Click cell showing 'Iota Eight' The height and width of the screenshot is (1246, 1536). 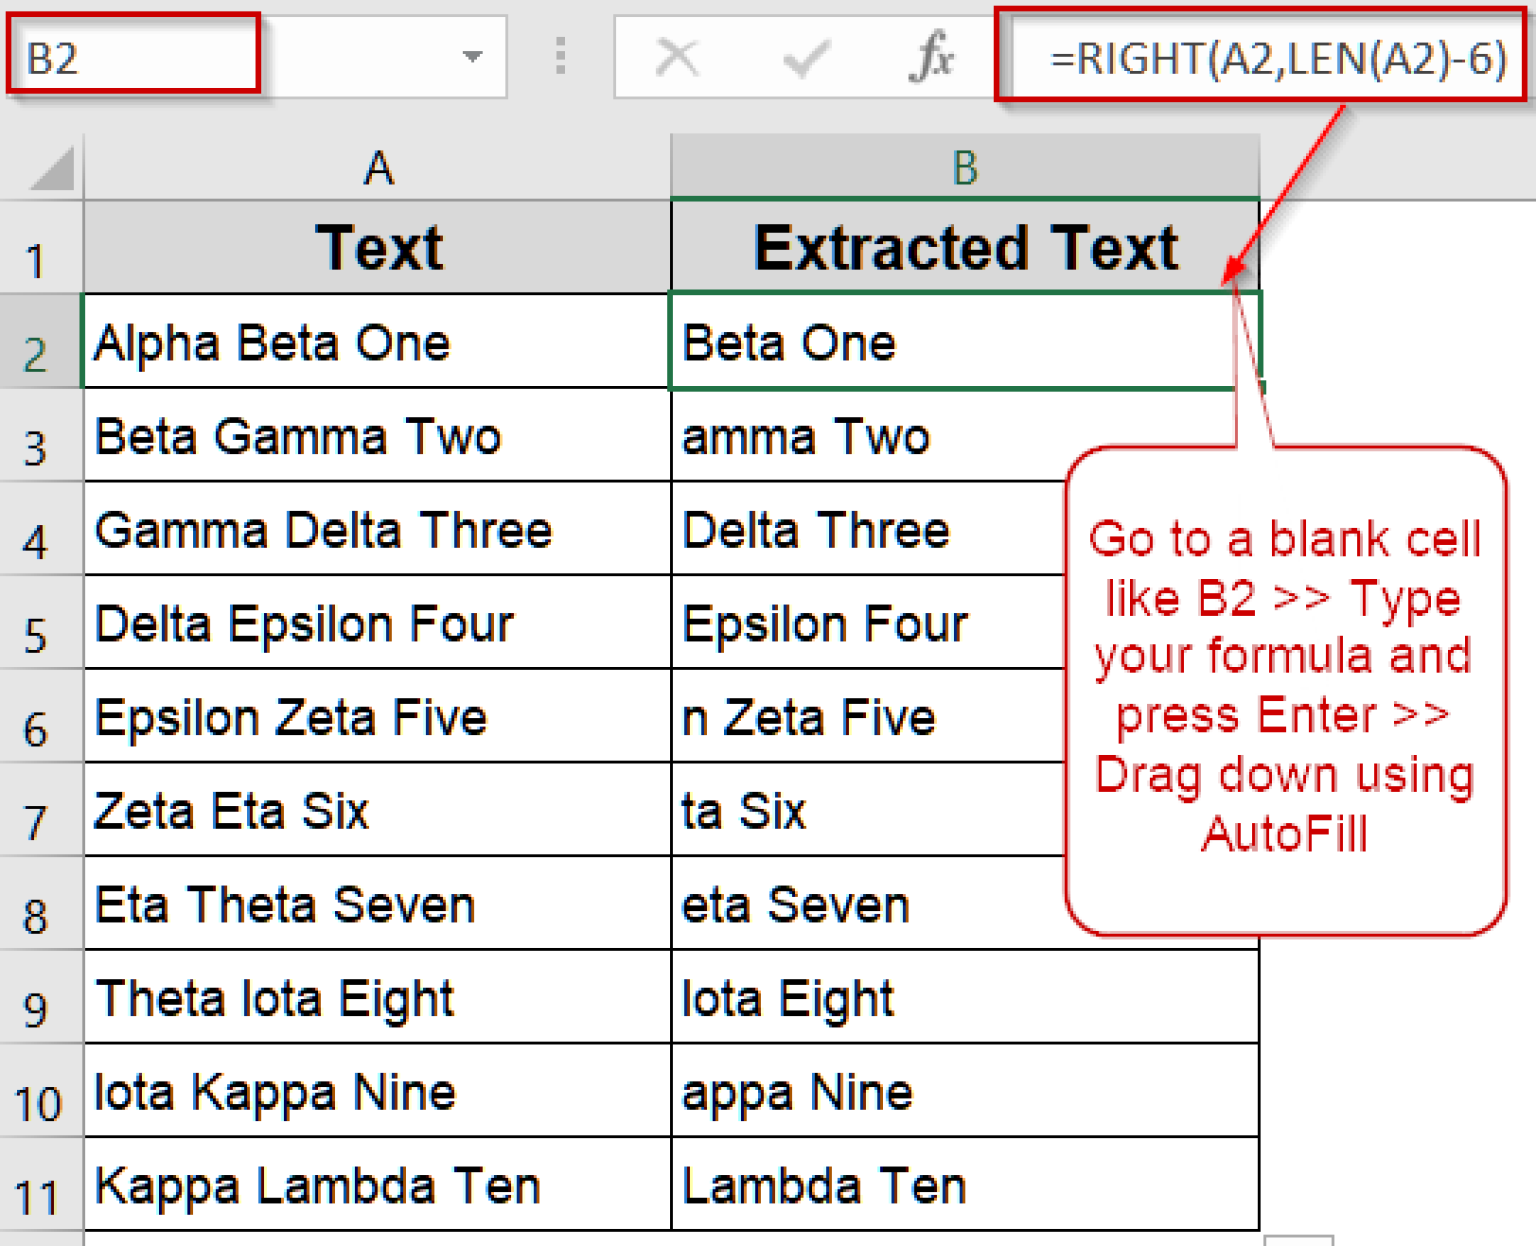point(964,999)
